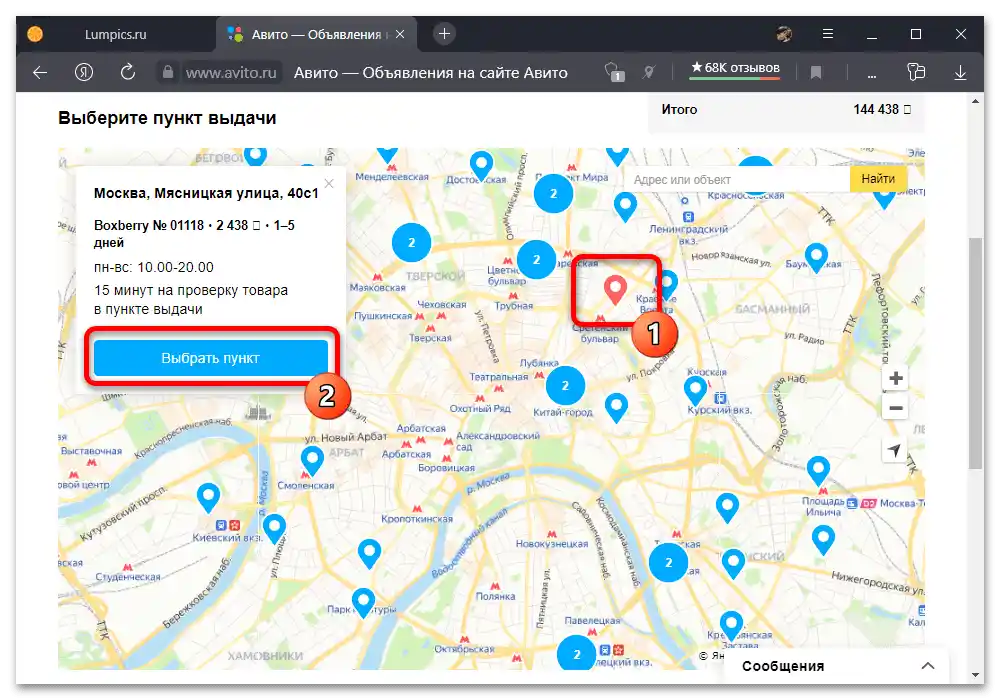Viewport: 1000px width, 700px height.
Task: Open the three-dot more options in address bar
Action: (x=871, y=76)
